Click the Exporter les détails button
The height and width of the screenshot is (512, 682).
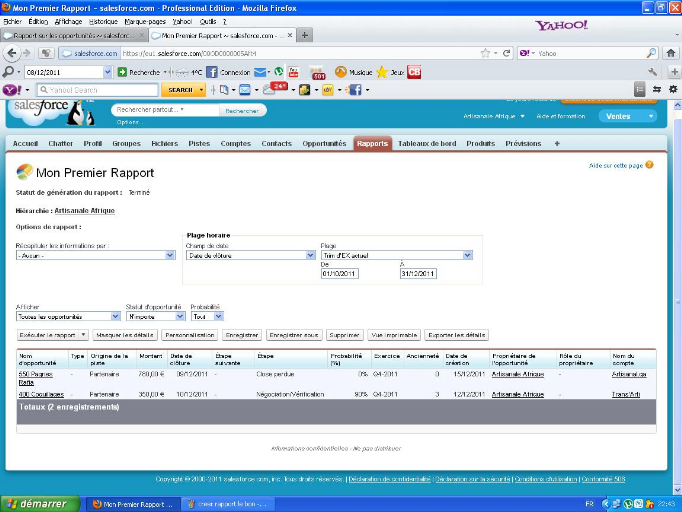pyautogui.click(x=456, y=335)
